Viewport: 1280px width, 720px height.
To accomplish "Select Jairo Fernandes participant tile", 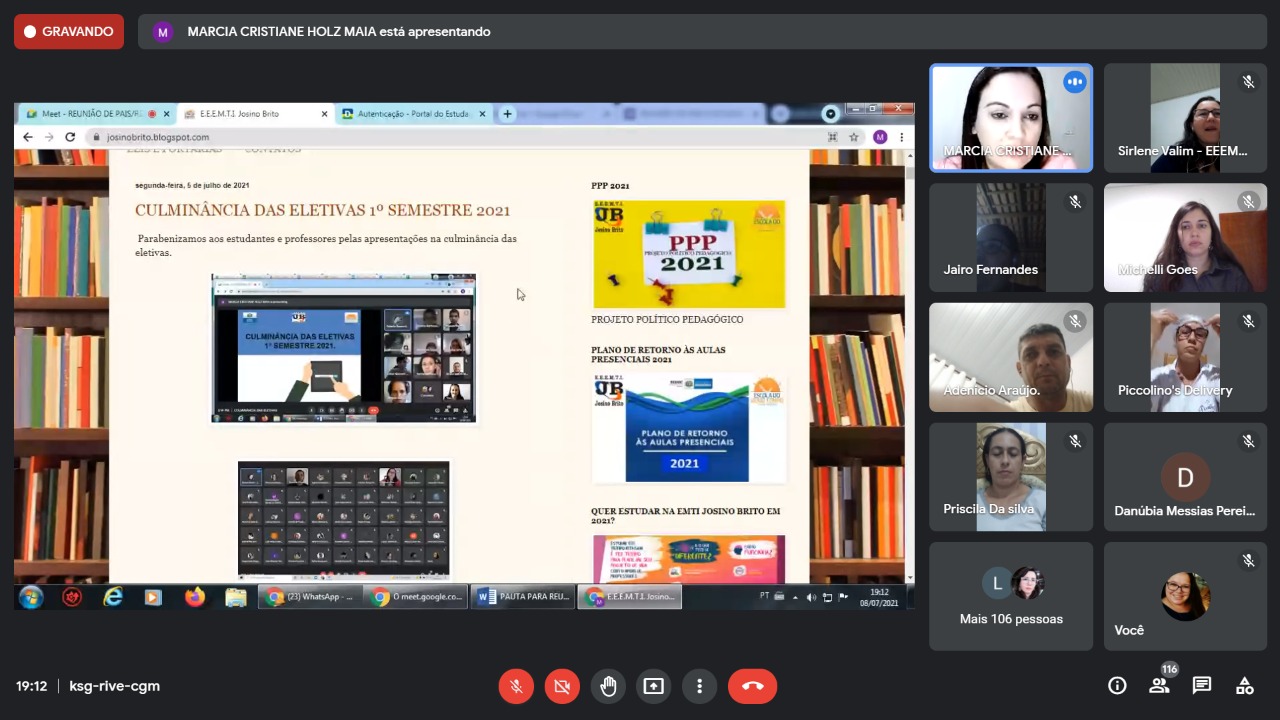I will 1011,237.
